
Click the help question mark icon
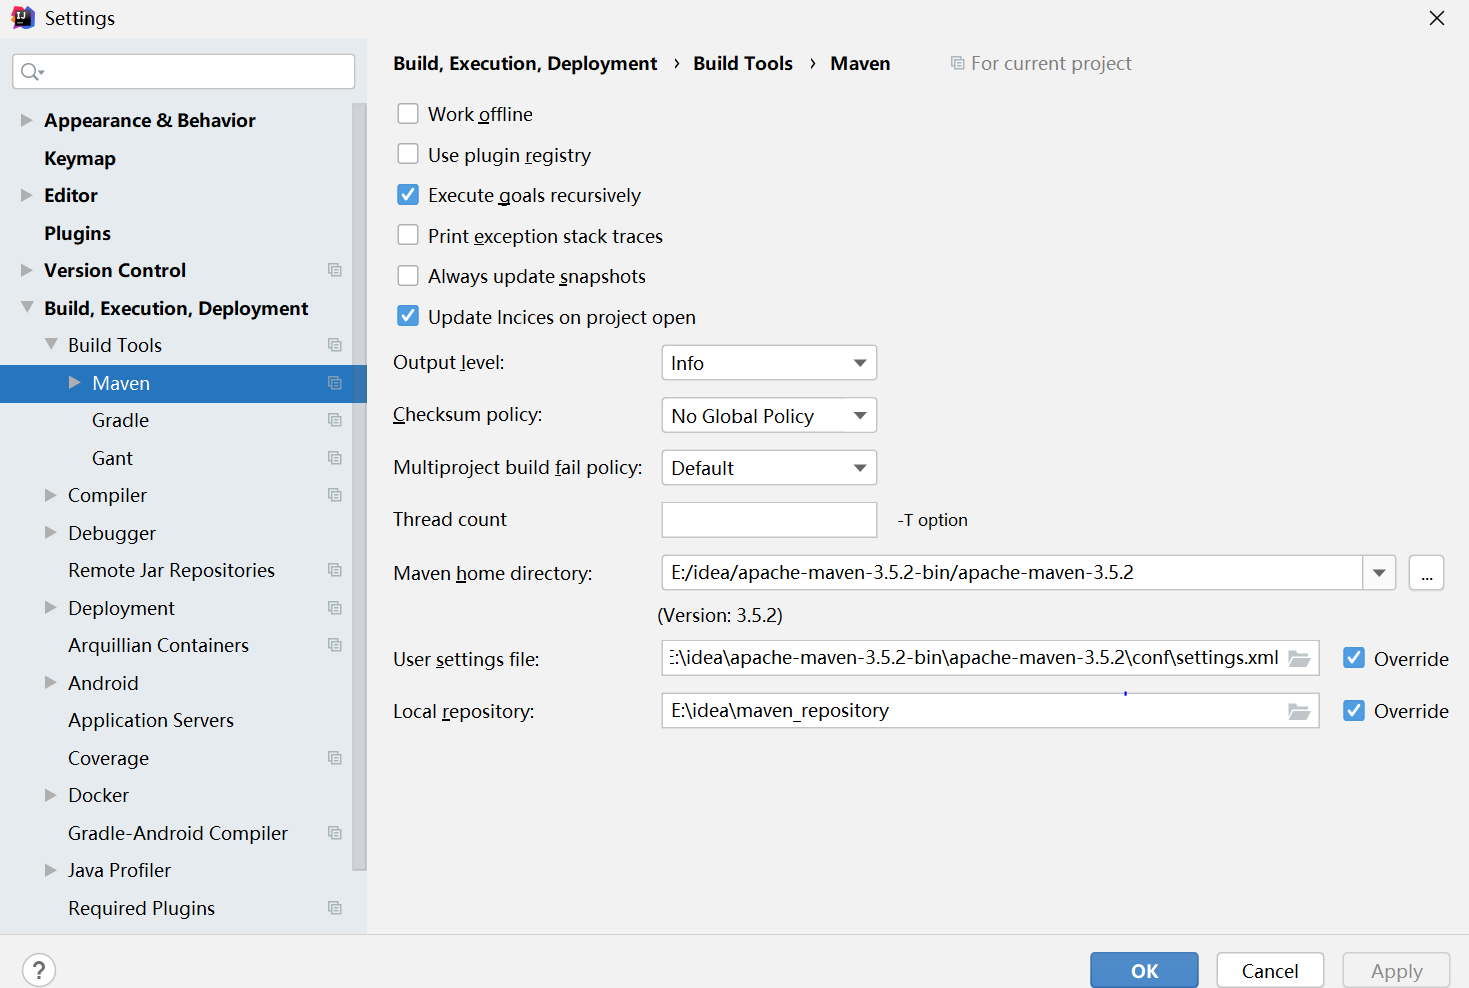(38, 970)
